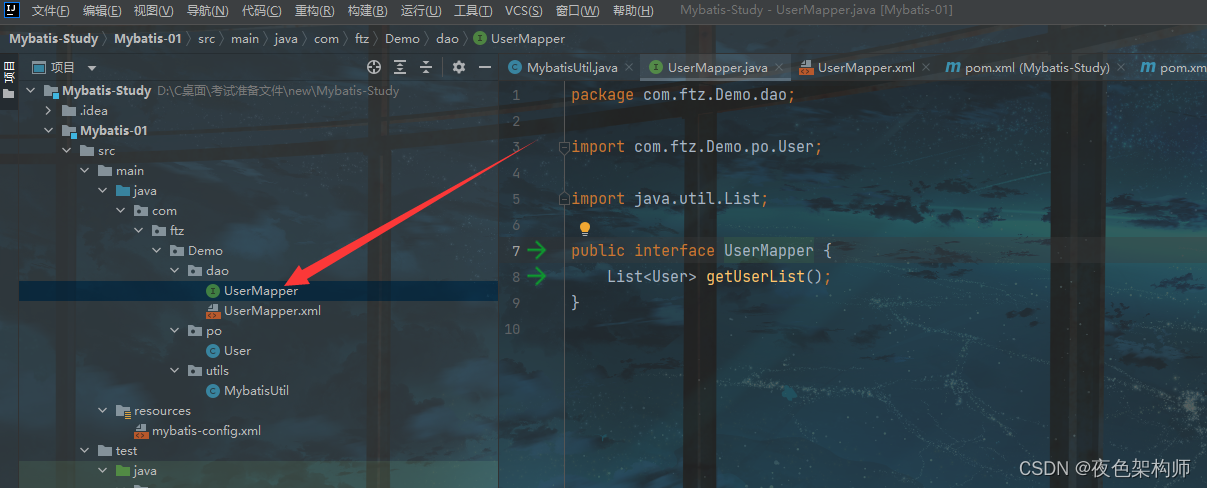
Task: Collapse the test folder
Action: (84, 450)
